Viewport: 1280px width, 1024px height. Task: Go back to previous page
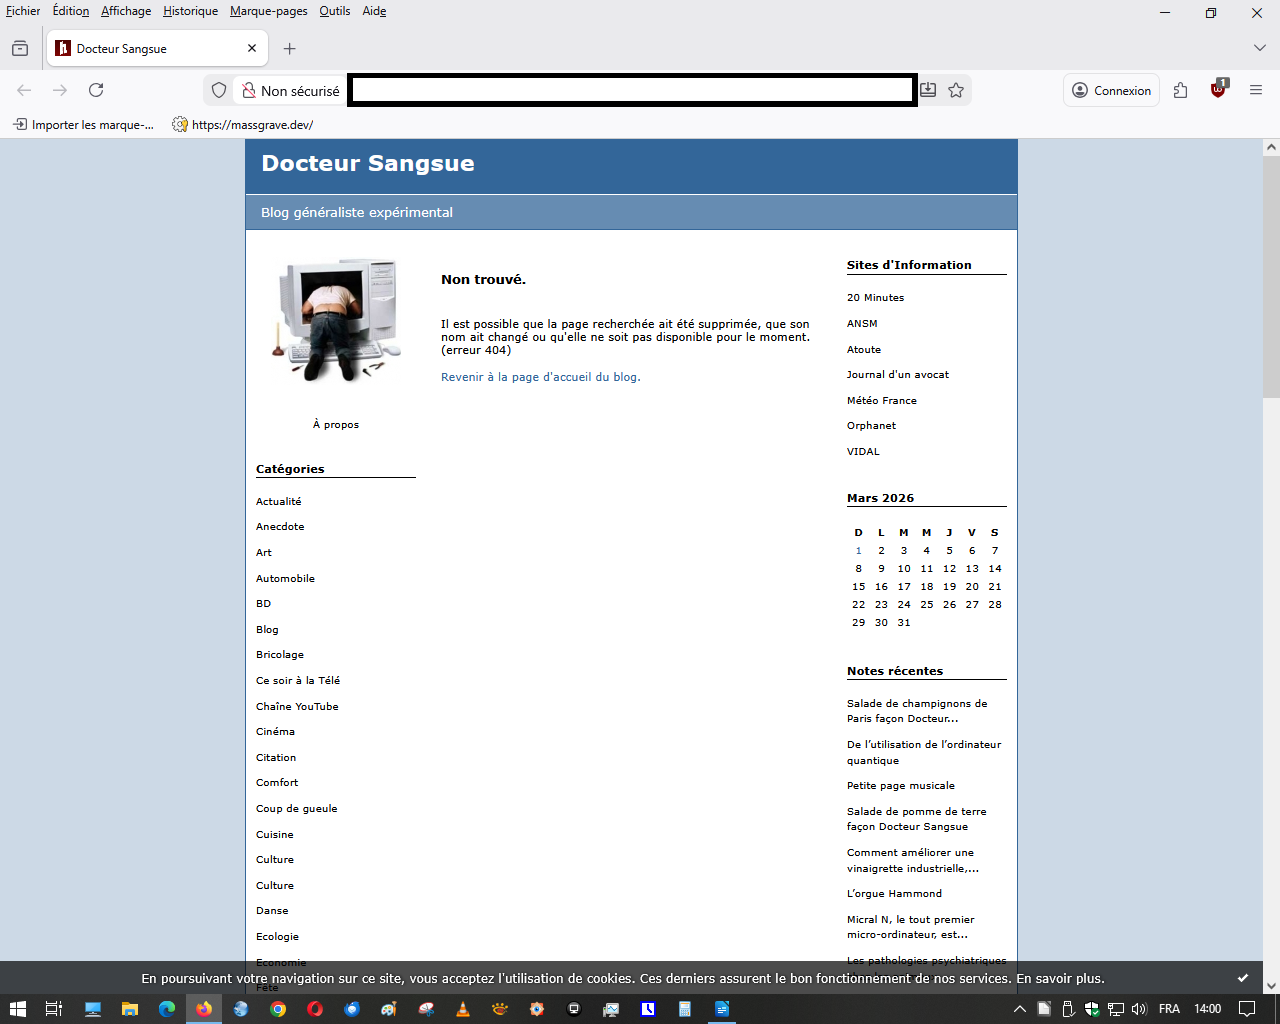point(24,90)
